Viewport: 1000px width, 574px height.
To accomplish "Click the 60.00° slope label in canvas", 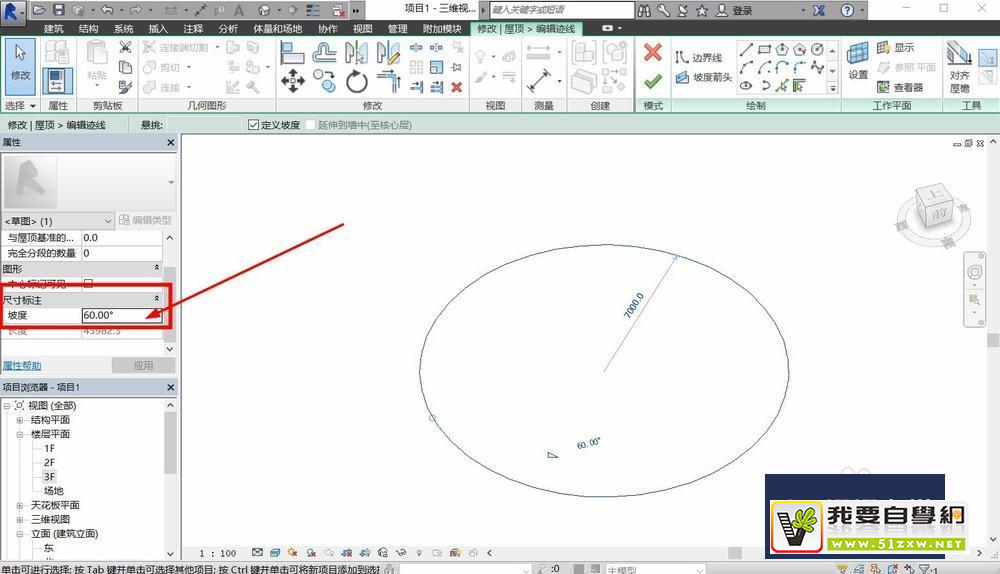I will 588,443.
